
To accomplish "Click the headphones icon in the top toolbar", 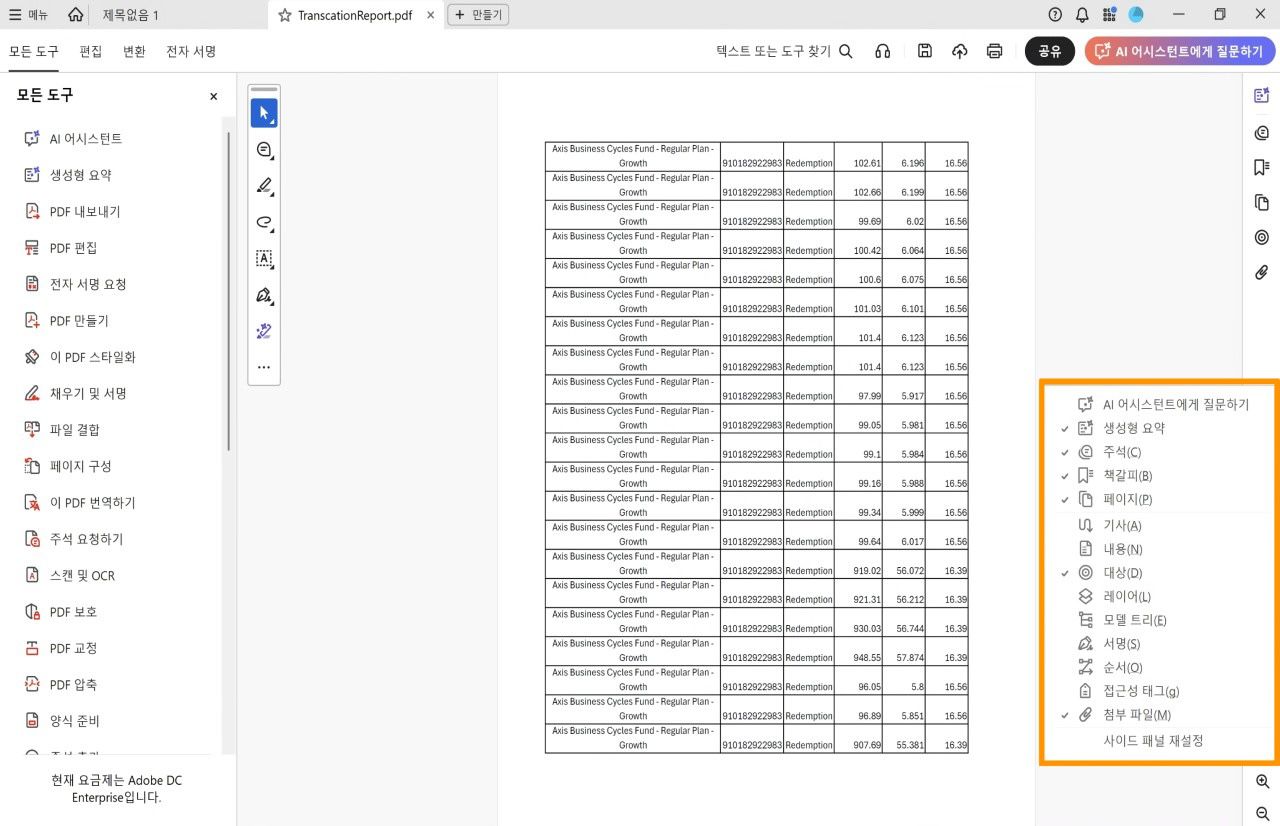I will (882, 51).
